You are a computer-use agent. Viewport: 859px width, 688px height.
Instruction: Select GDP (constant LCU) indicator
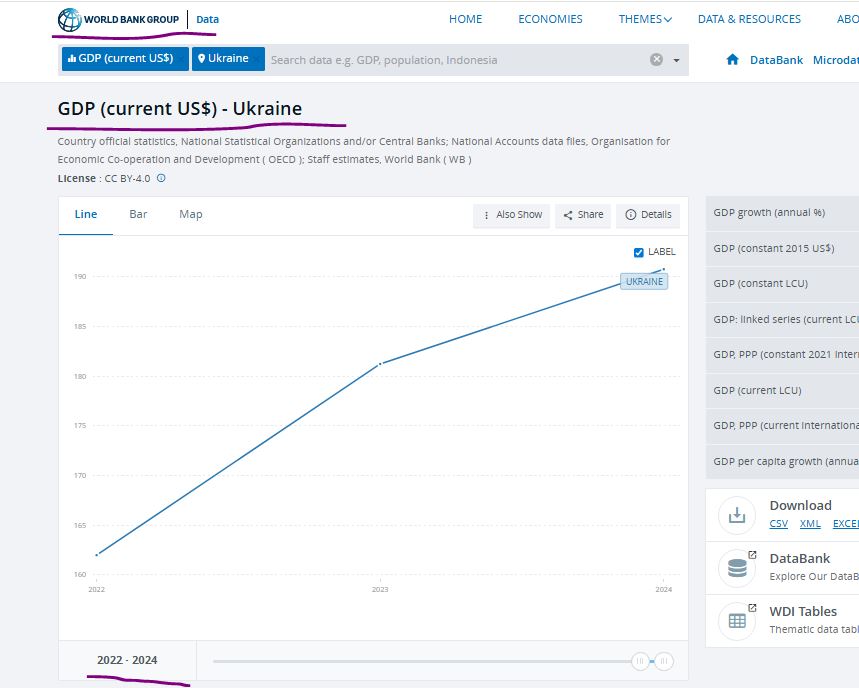click(782, 284)
